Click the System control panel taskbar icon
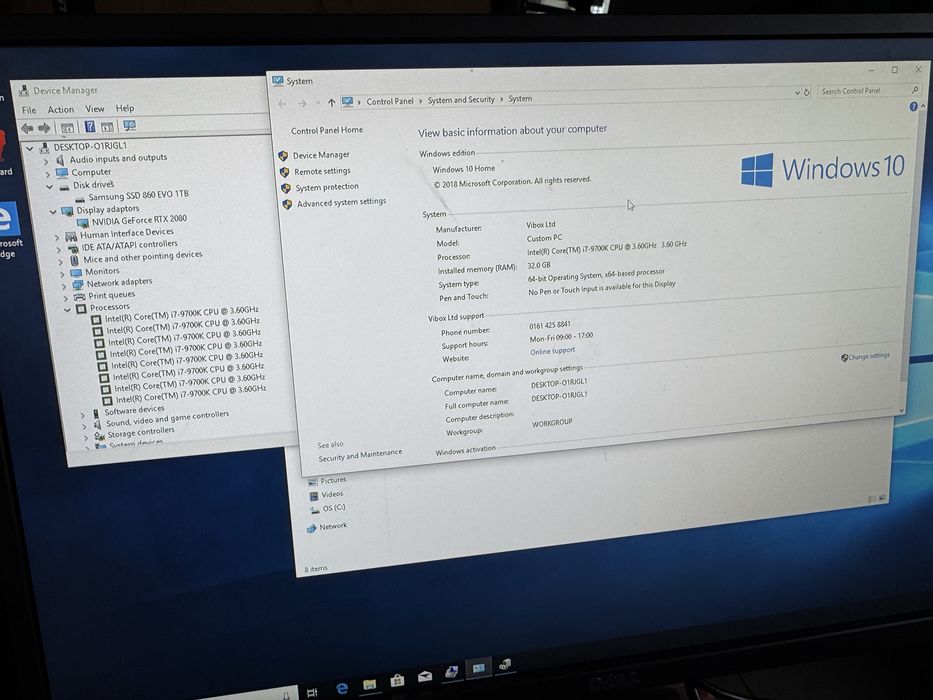The image size is (933, 700). [478, 668]
